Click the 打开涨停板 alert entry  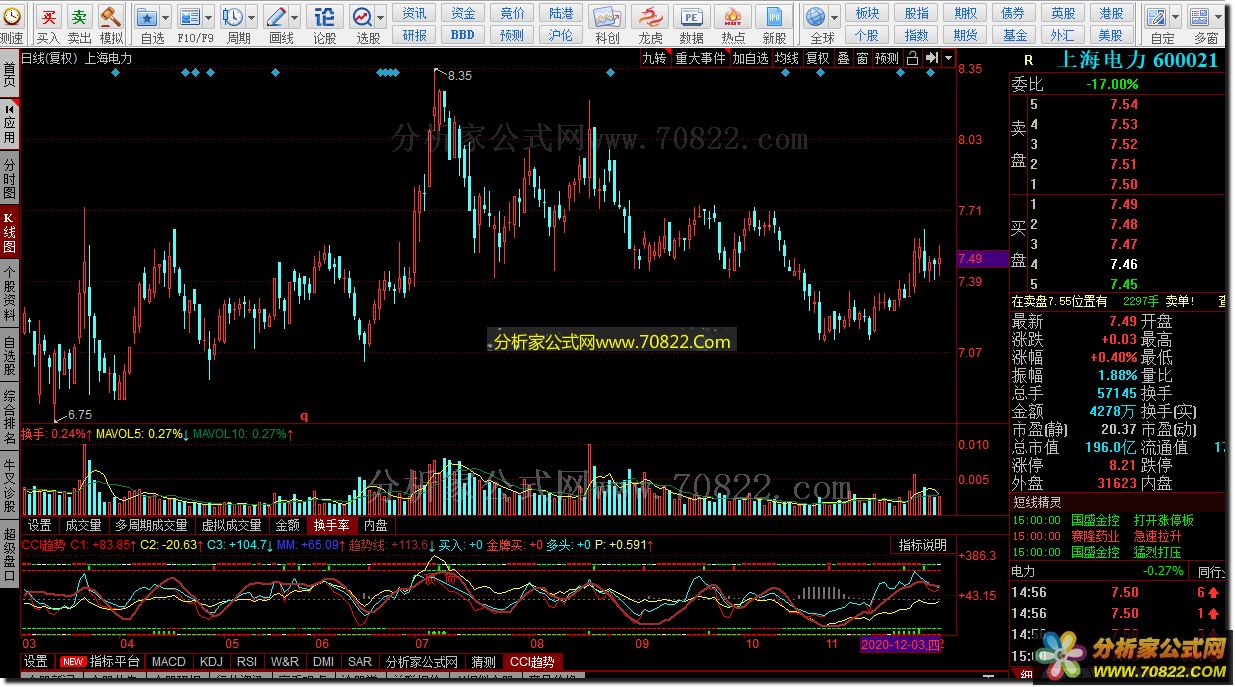(x=1164, y=520)
